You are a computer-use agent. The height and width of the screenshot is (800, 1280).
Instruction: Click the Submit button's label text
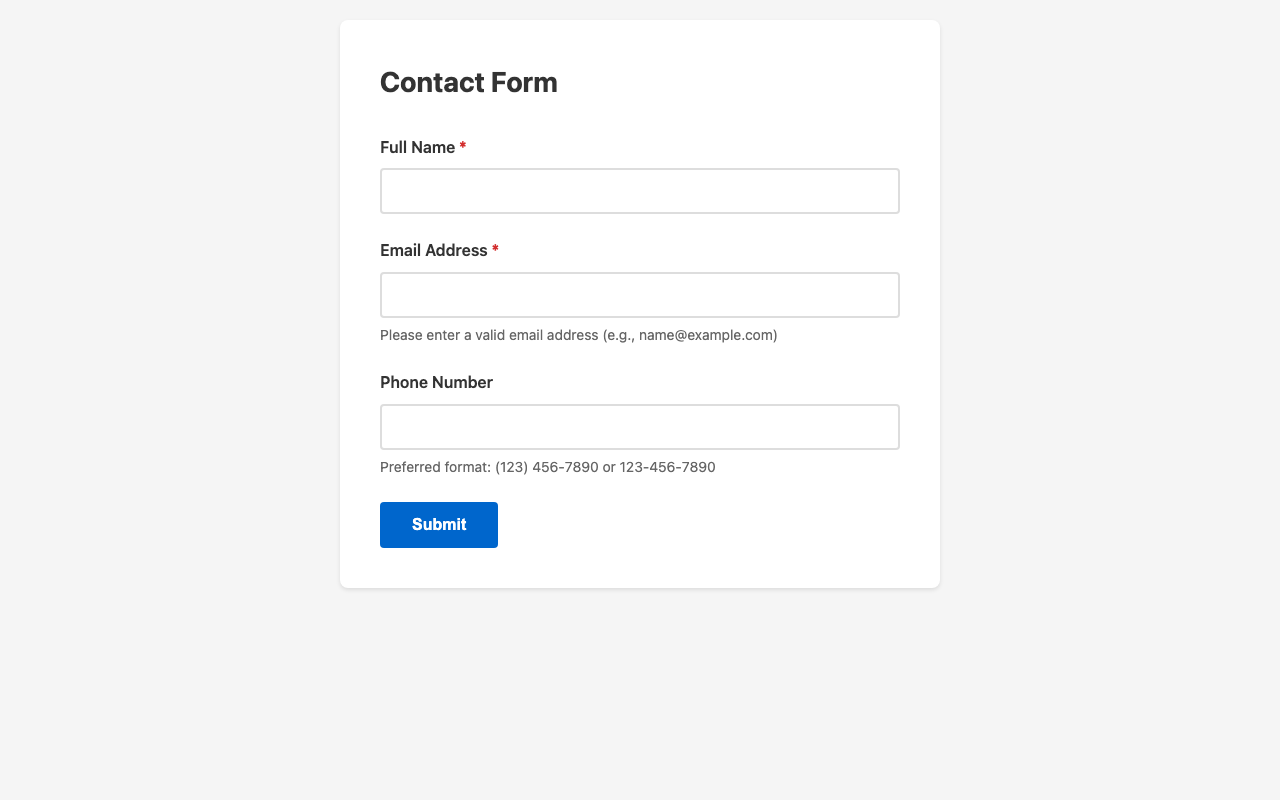(438, 524)
